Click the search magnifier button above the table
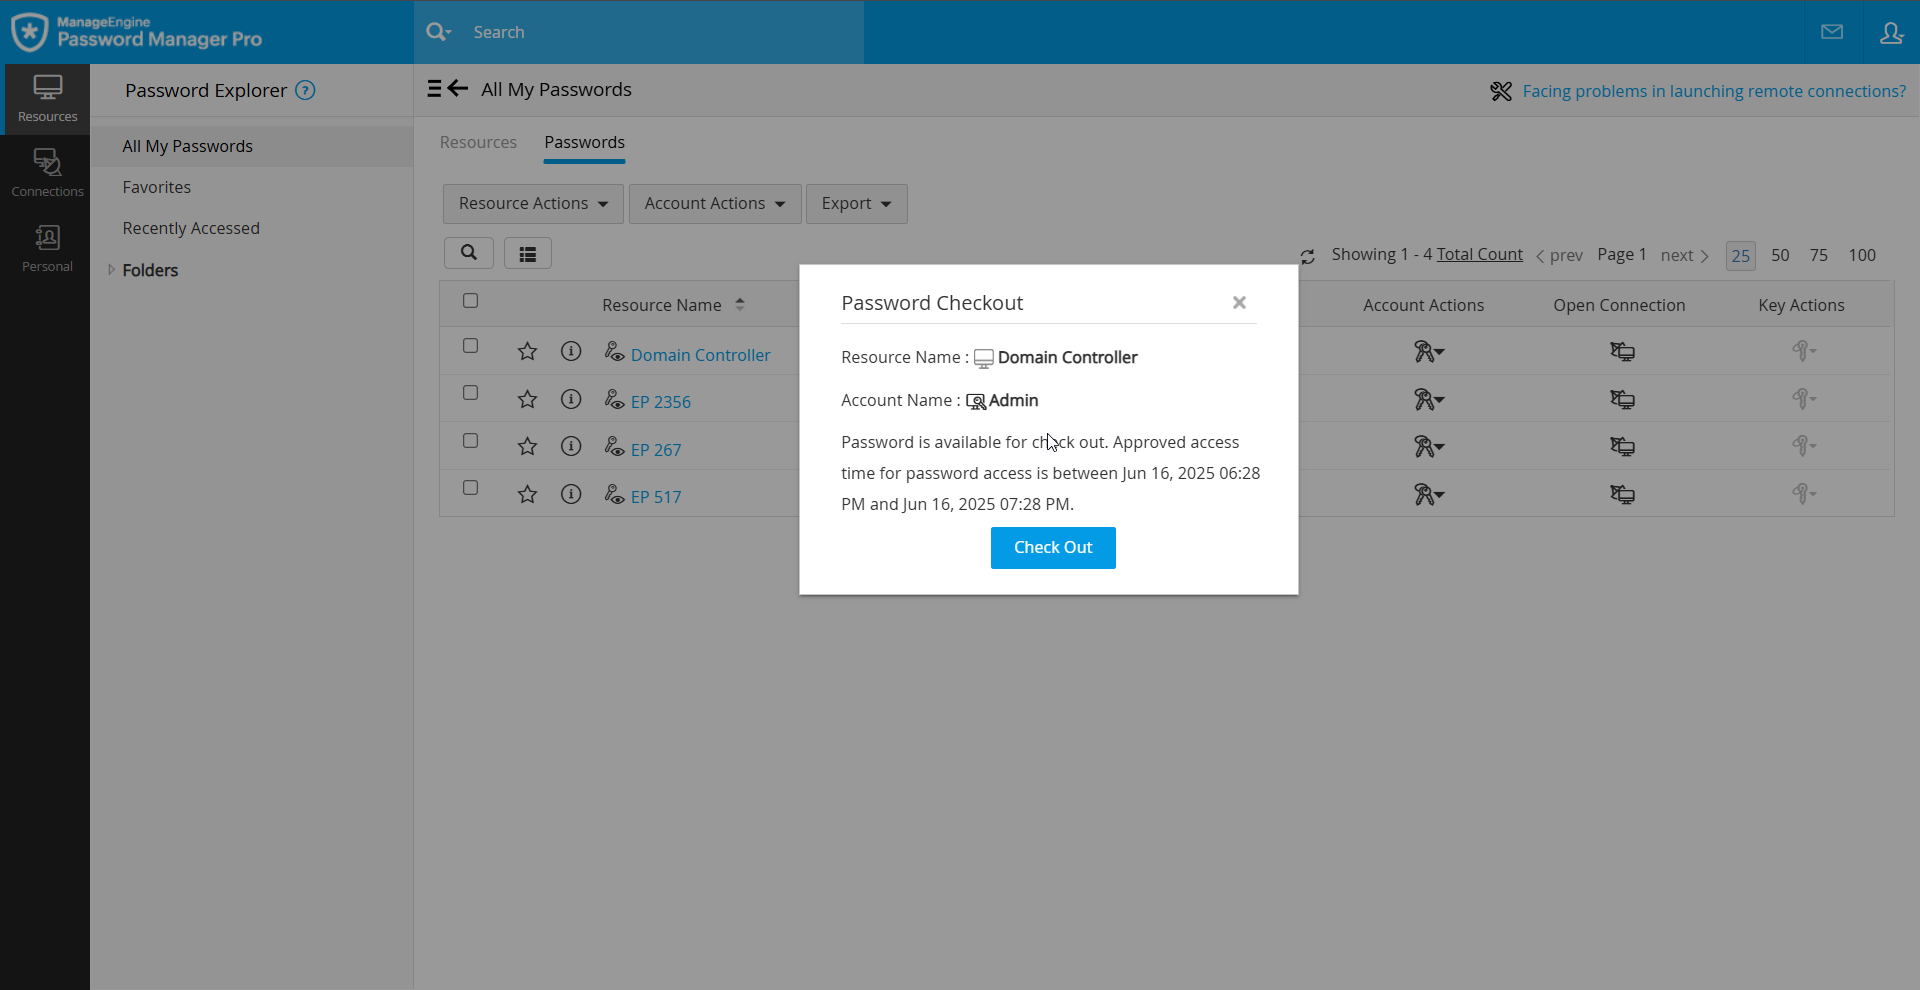Viewport: 1920px width, 990px height. (469, 253)
